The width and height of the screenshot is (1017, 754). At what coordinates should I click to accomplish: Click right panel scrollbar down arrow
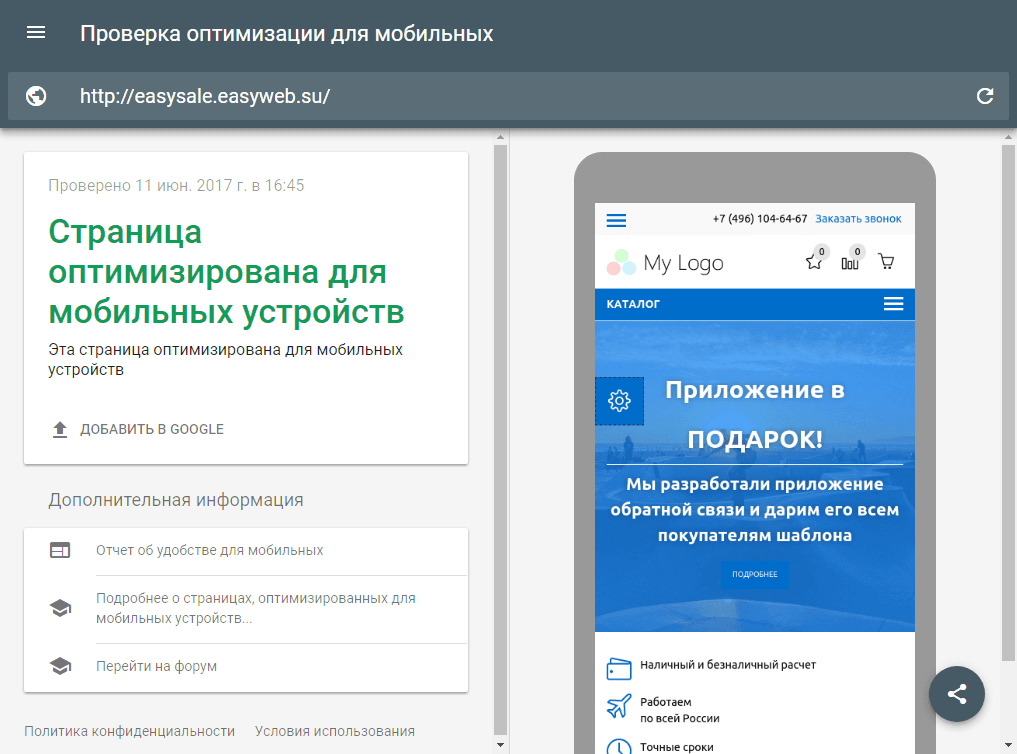(x=1008, y=745)
